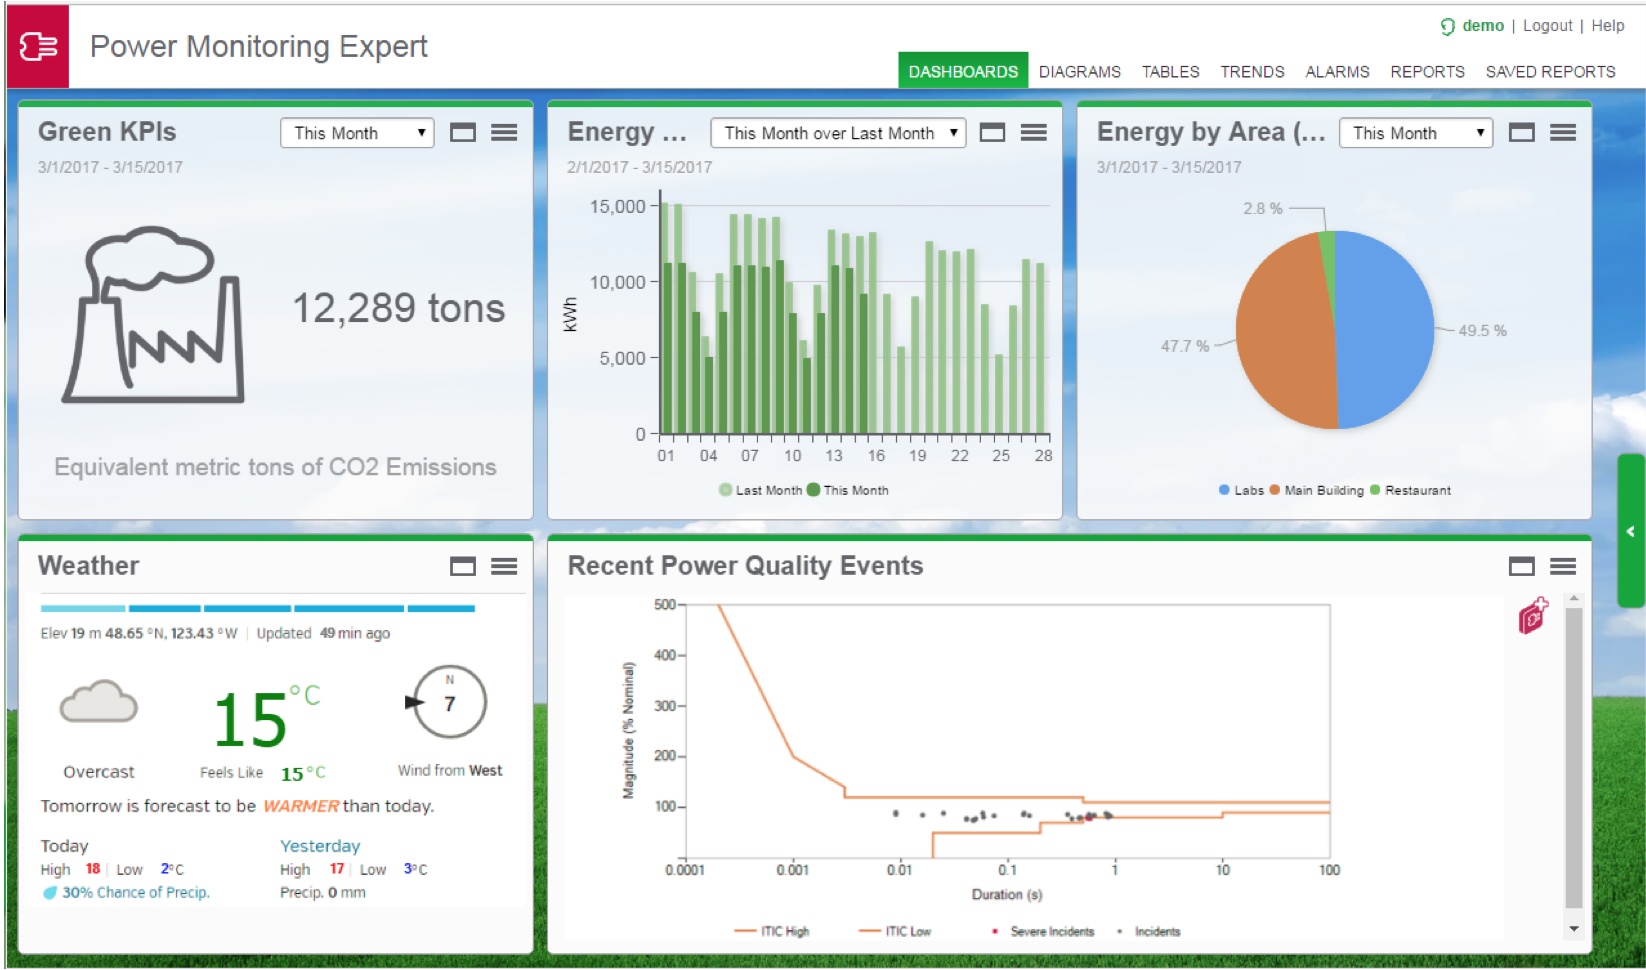Toggle the This Month legend series
Viewport: 1646px width, 970px height.
coord(848,490)
